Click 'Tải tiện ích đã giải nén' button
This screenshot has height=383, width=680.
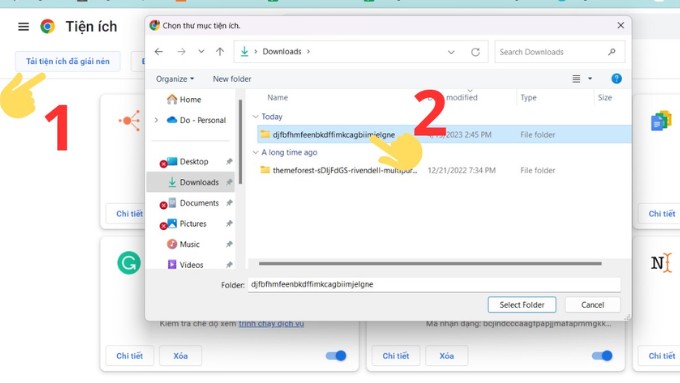(68, 61)
